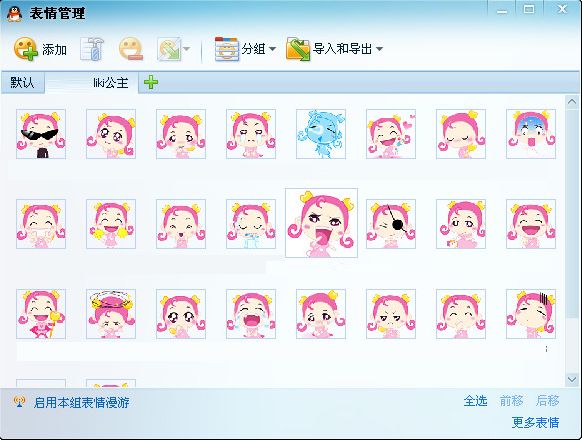Click the move-to-group arrow icon

pos(169,49)
